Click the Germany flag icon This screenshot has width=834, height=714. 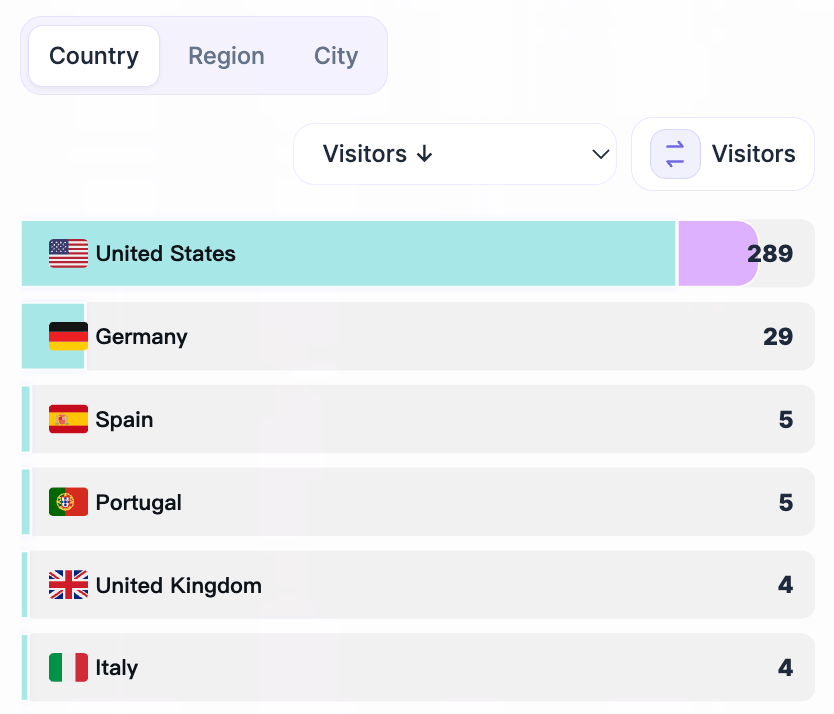(66, 337)
